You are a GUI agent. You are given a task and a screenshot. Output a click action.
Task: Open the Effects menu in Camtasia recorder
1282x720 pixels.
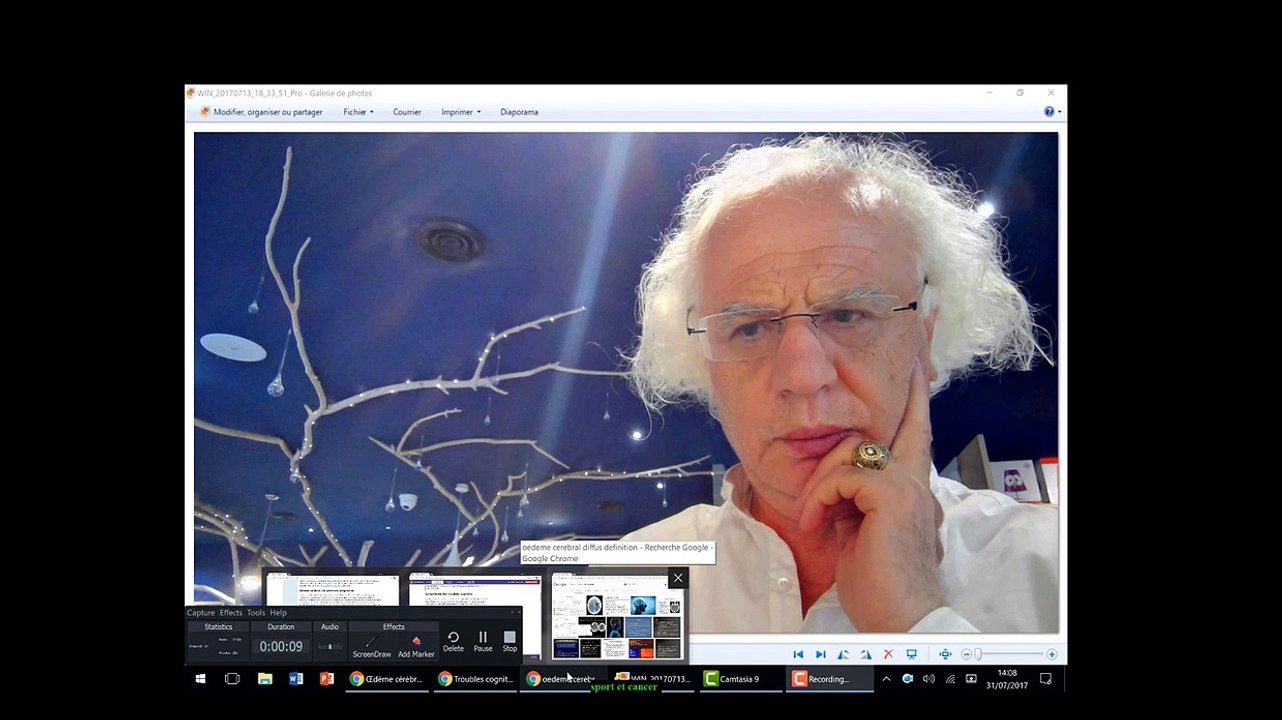coord(231,613)
